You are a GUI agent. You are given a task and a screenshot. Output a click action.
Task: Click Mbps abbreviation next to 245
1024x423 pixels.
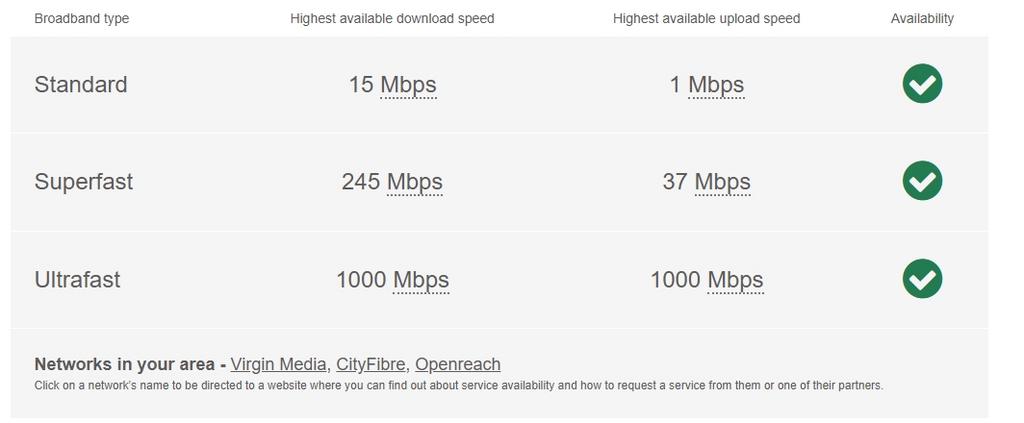415,182
